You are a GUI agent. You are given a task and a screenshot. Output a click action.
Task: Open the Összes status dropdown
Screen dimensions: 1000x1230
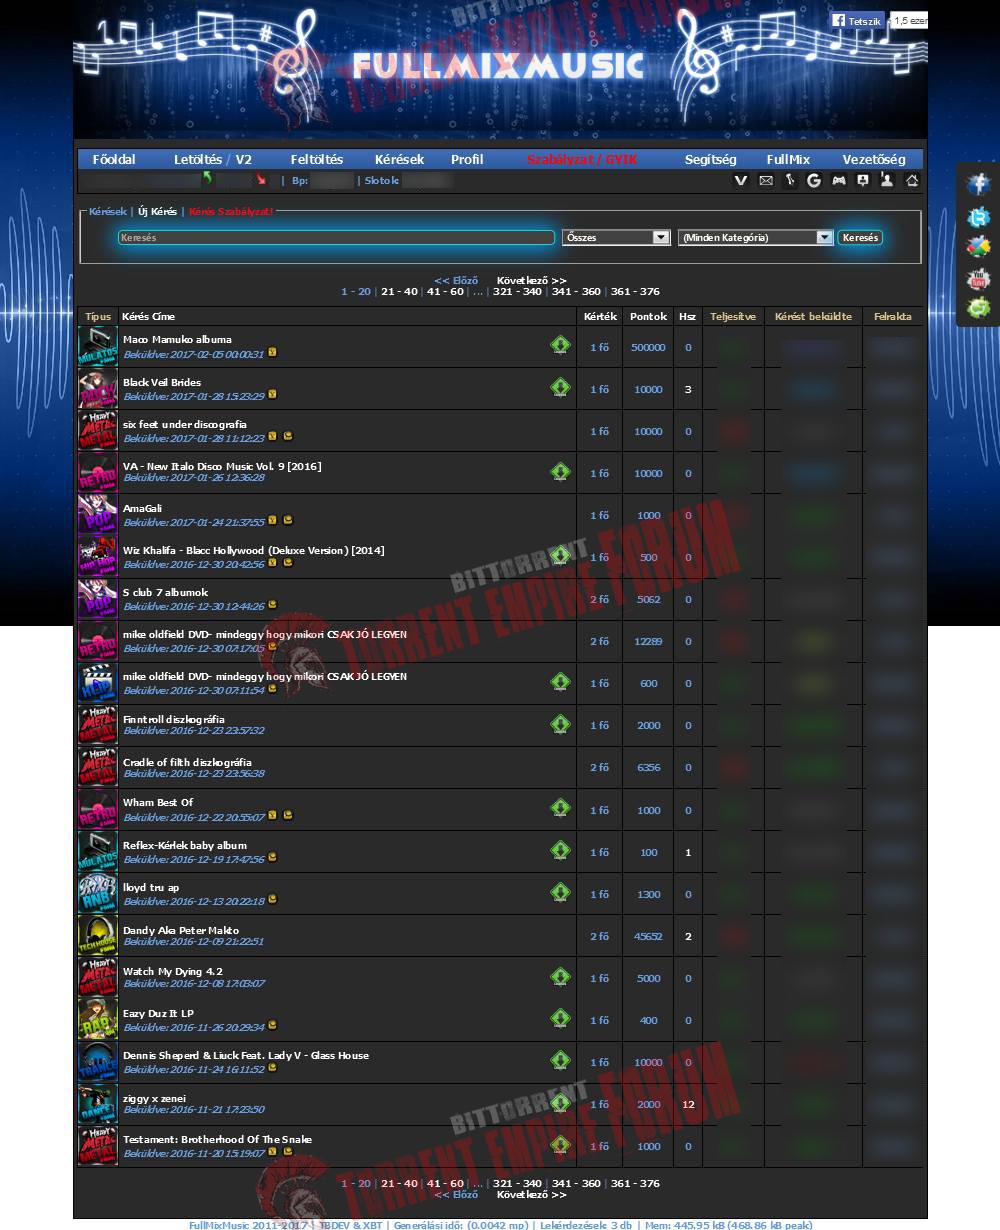616,238
